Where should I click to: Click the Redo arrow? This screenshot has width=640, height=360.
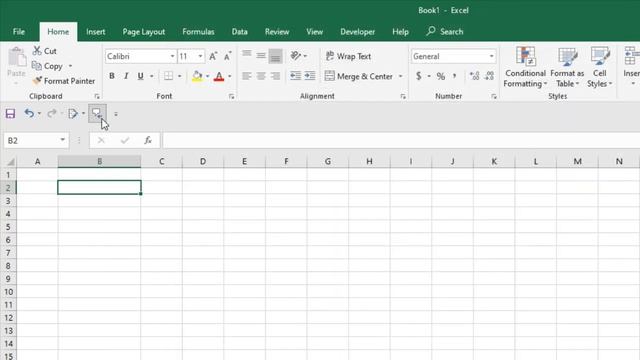51,113
